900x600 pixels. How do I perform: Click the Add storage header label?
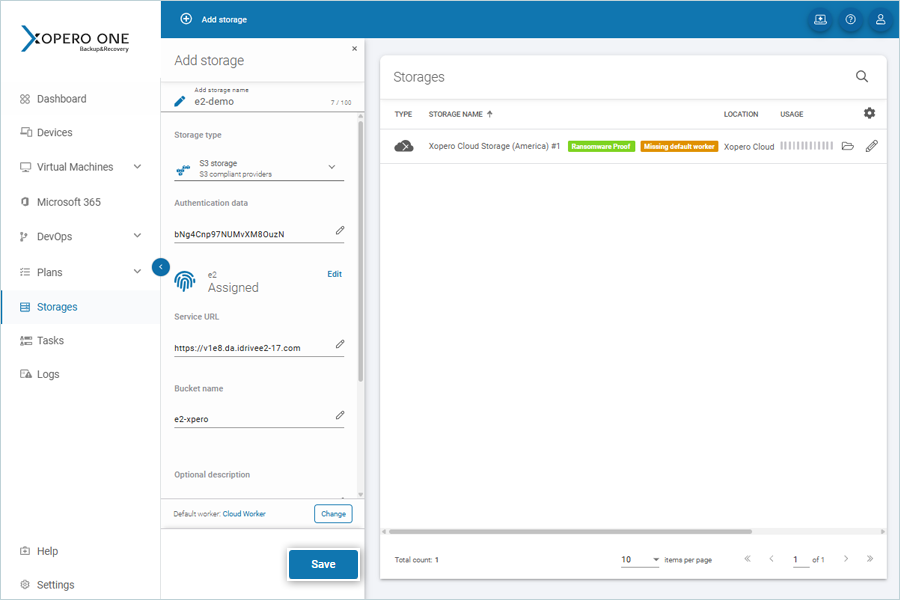click(224, 20)
